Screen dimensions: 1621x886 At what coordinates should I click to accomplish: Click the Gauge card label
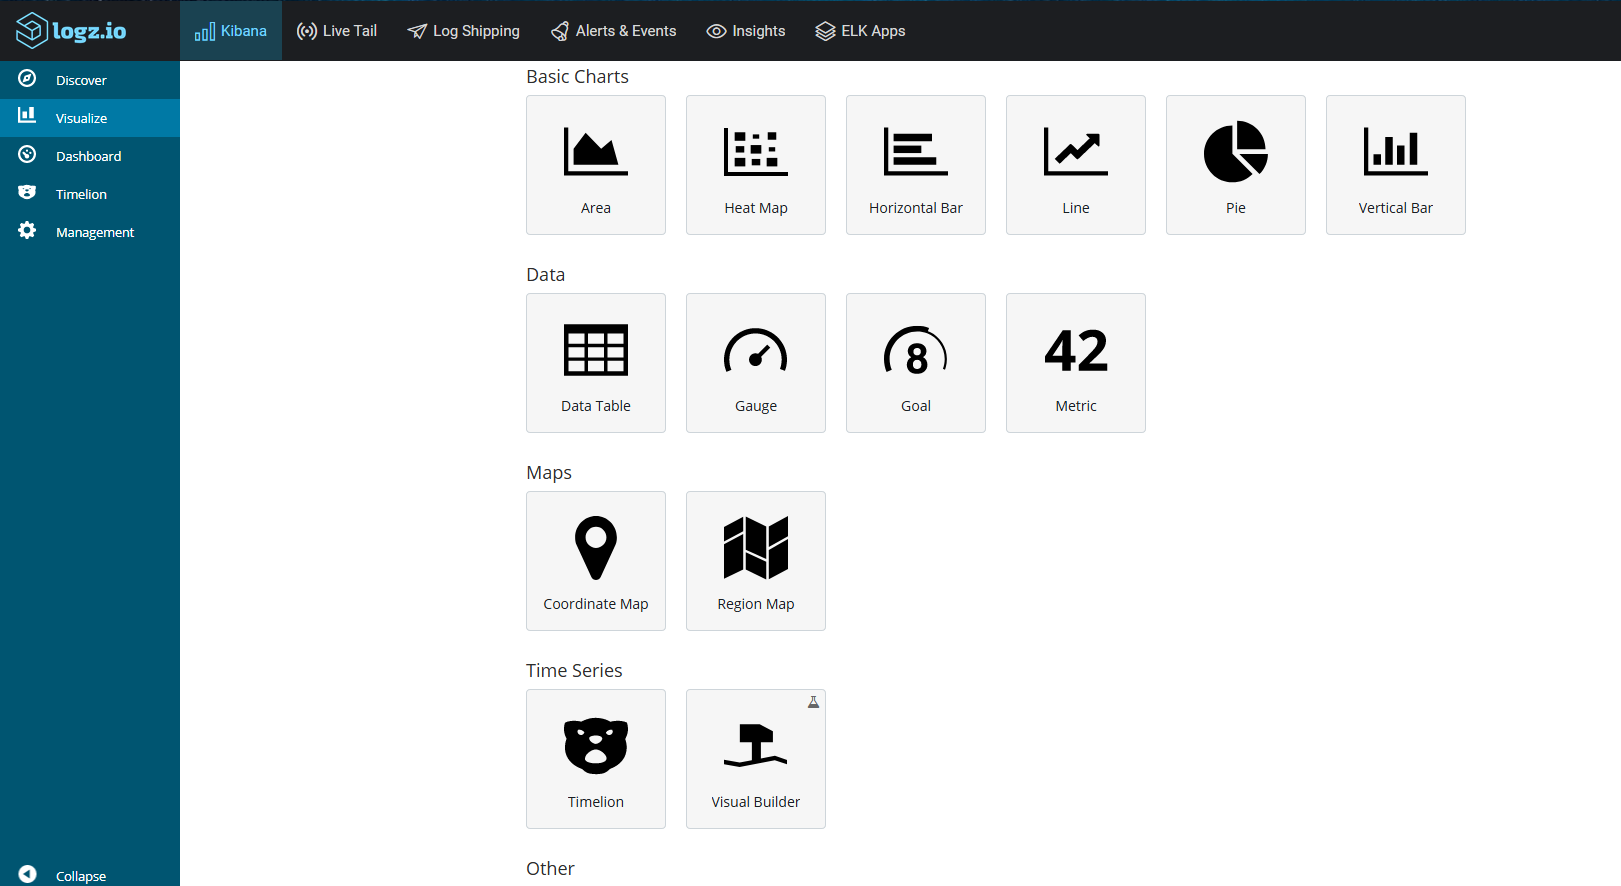pos(756,406)
